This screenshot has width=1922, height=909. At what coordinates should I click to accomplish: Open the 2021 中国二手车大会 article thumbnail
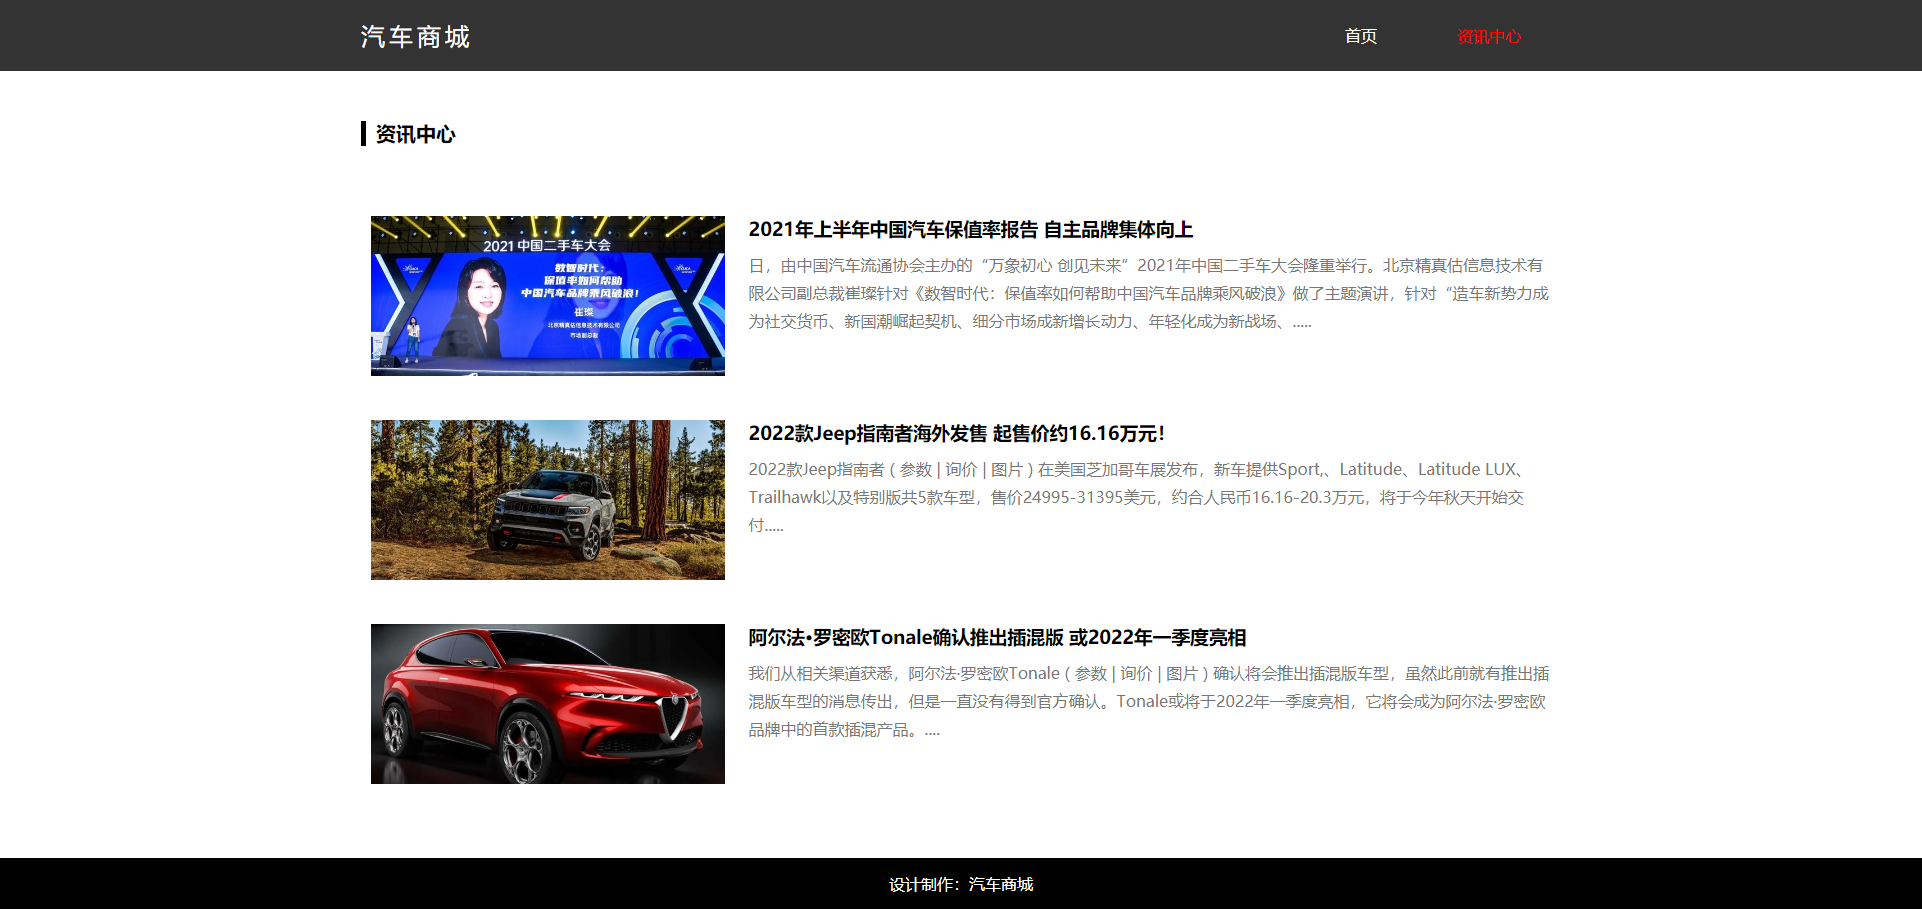click(x=548, y=296)
